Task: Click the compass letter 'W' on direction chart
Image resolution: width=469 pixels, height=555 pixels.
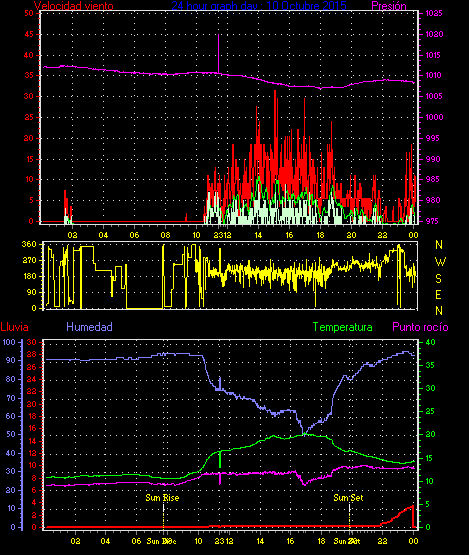Action: point(440,262)
